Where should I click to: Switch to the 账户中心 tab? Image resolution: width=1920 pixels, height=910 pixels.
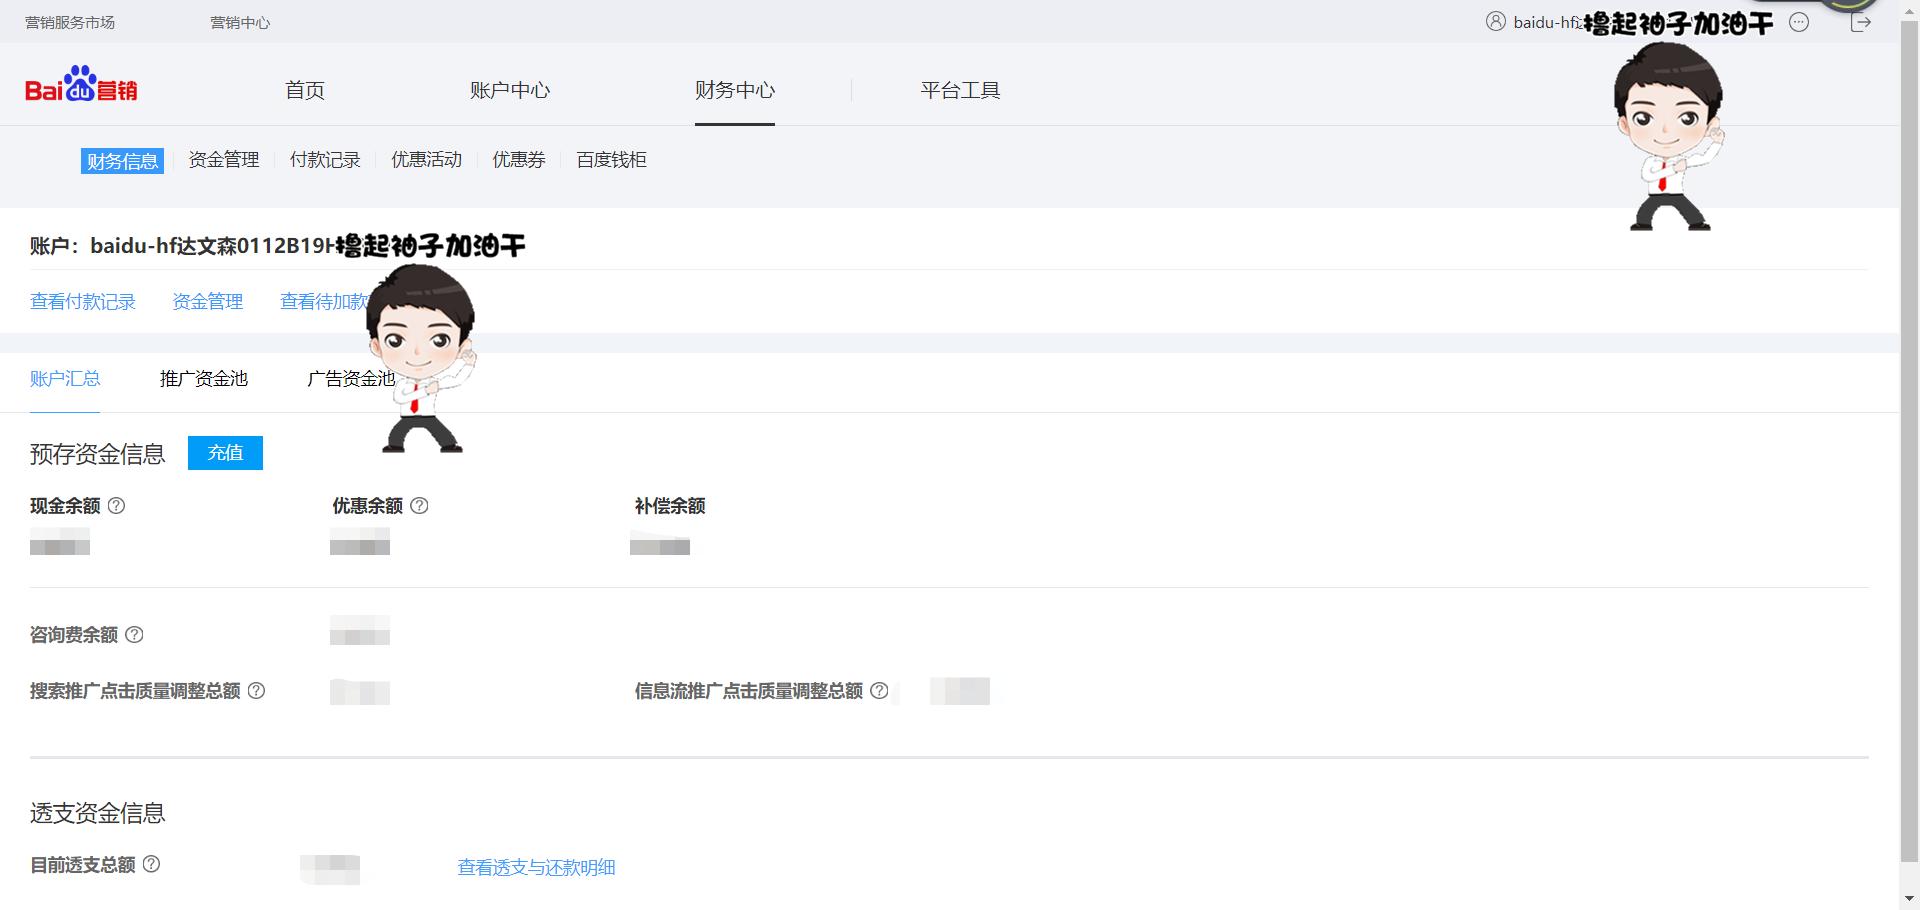pyautogui.click(x=509, y=90)
